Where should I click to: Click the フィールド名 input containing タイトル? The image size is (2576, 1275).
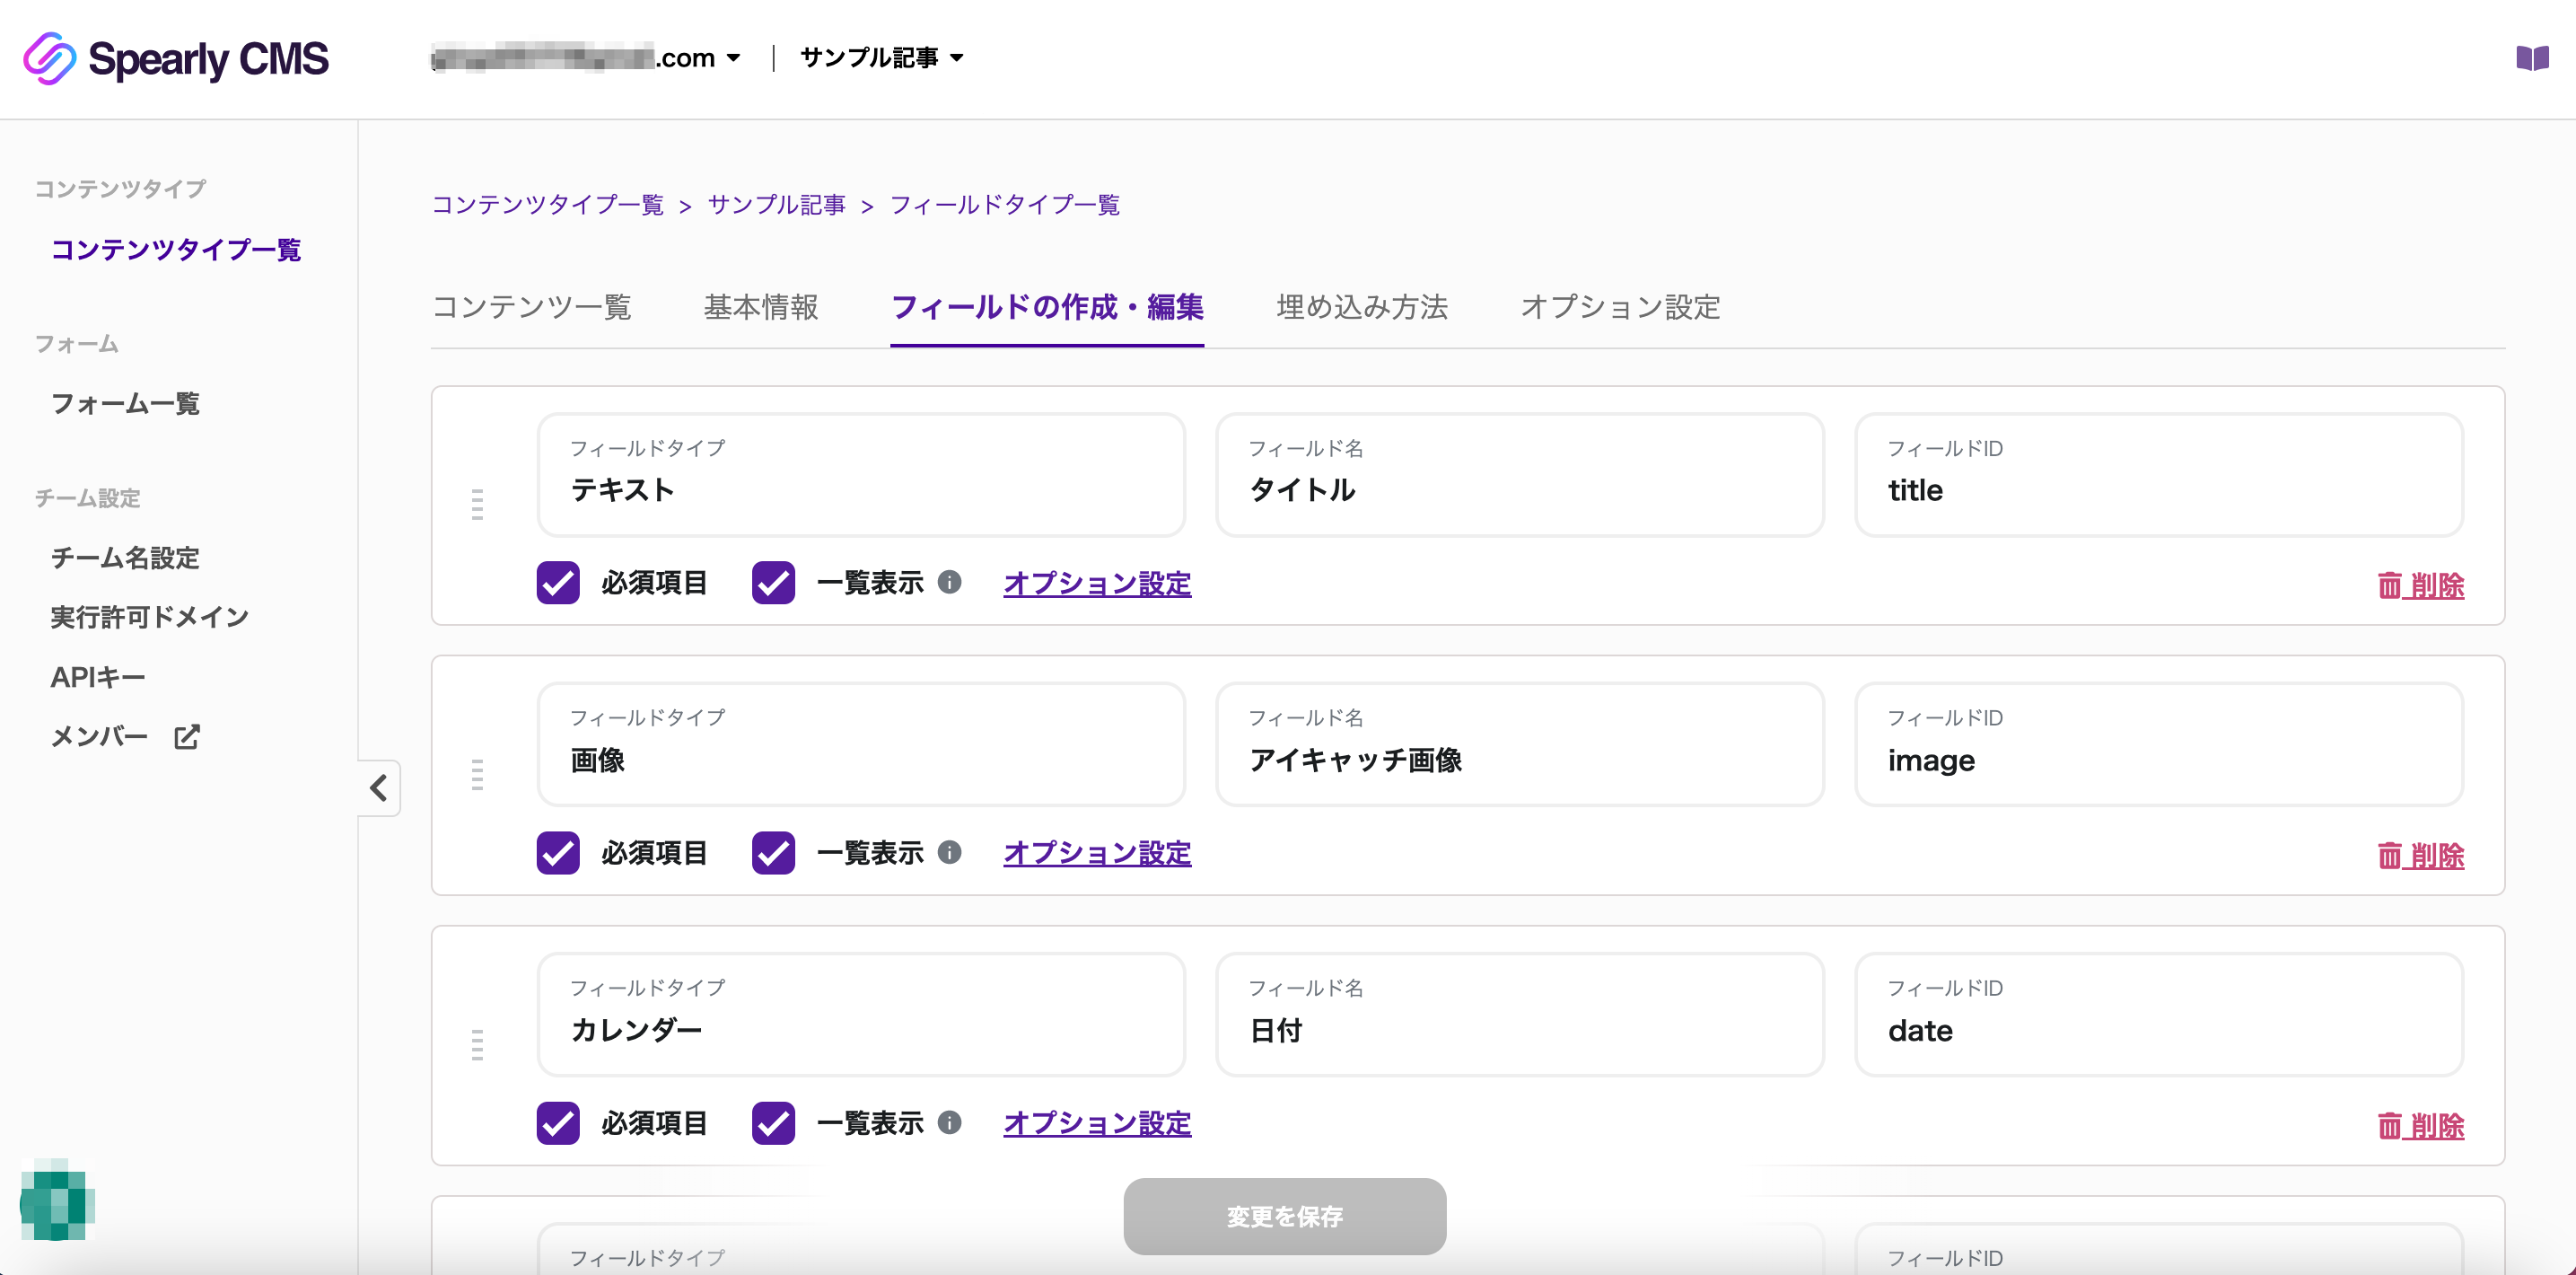pos(1520,475)
